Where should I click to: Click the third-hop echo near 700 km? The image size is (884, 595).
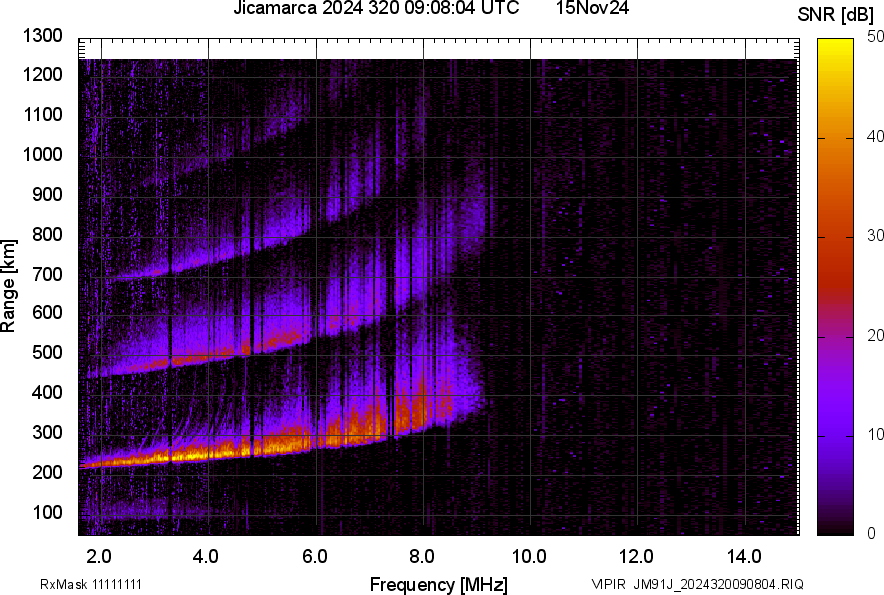pyautogui.click(x=160, y=272)
